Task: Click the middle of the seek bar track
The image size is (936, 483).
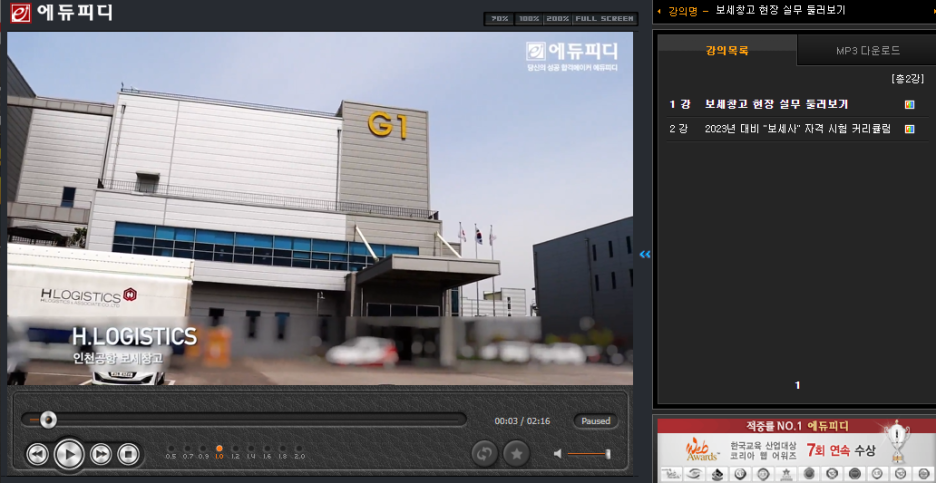Action: (x=244, y=420)
